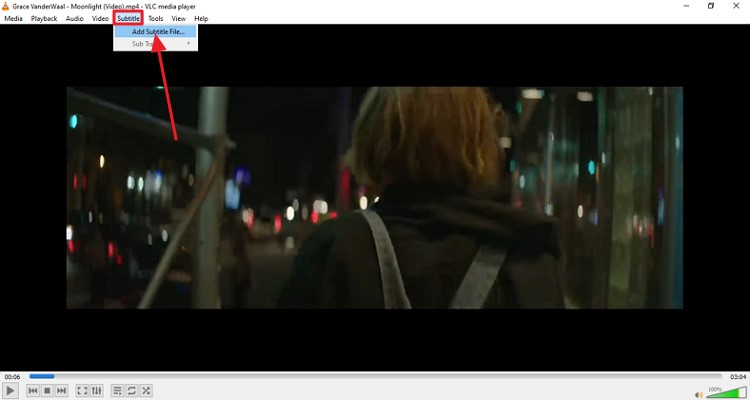Click the elapsed time 00:06 label

12,376
